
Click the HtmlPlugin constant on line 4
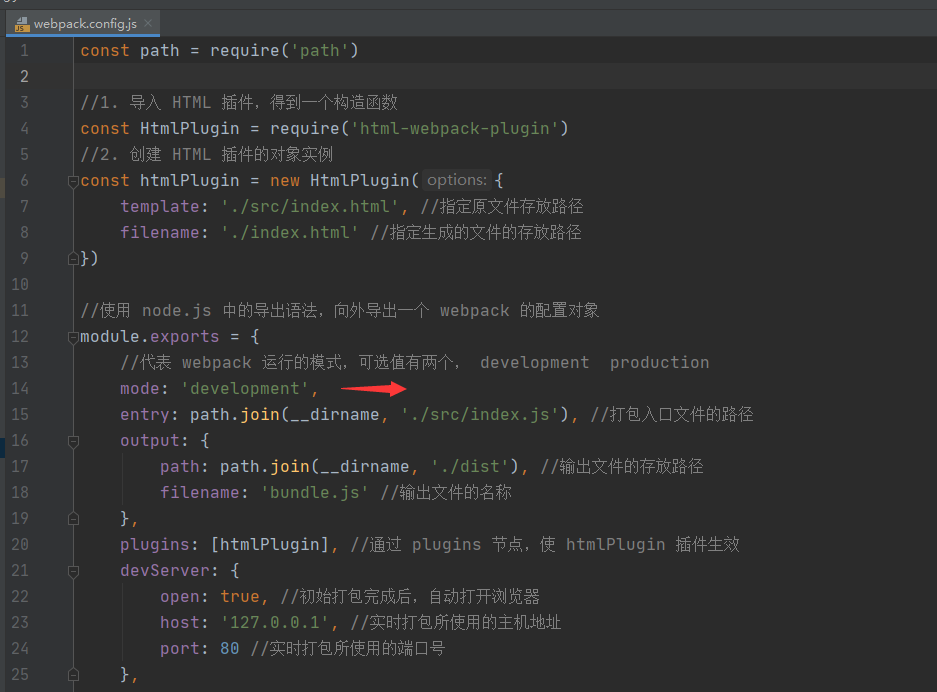[189, 128]
